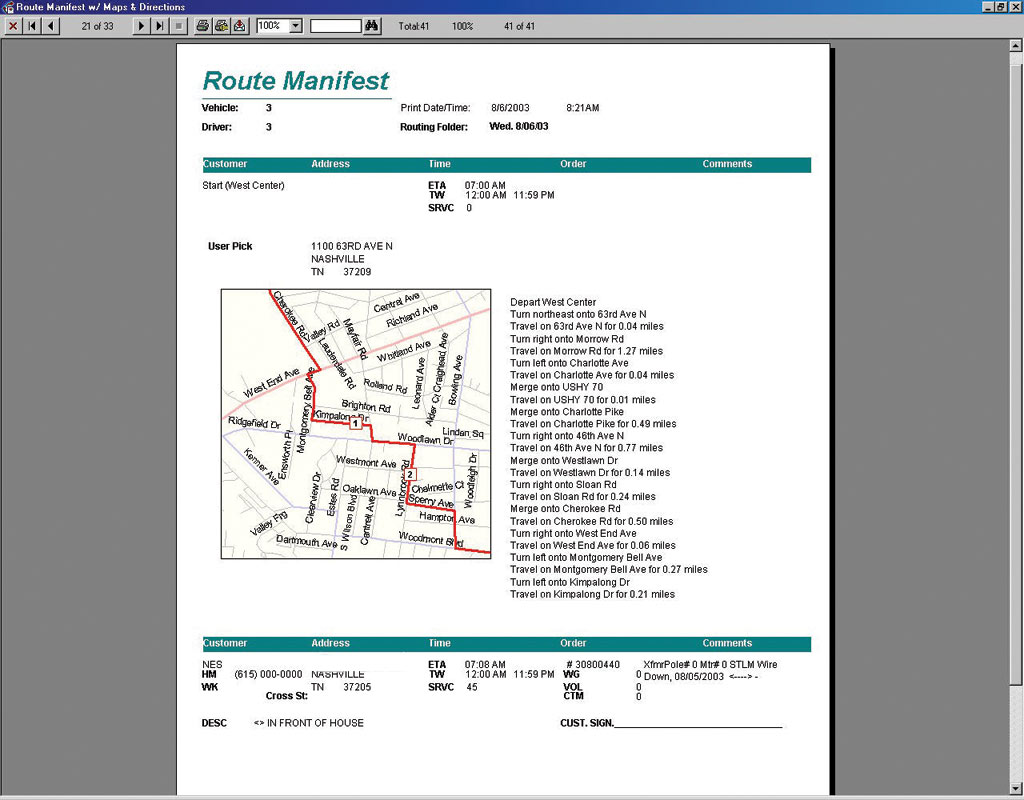Click the search text input field
This screenshot has width=1024, height=800.
point(336,26)
